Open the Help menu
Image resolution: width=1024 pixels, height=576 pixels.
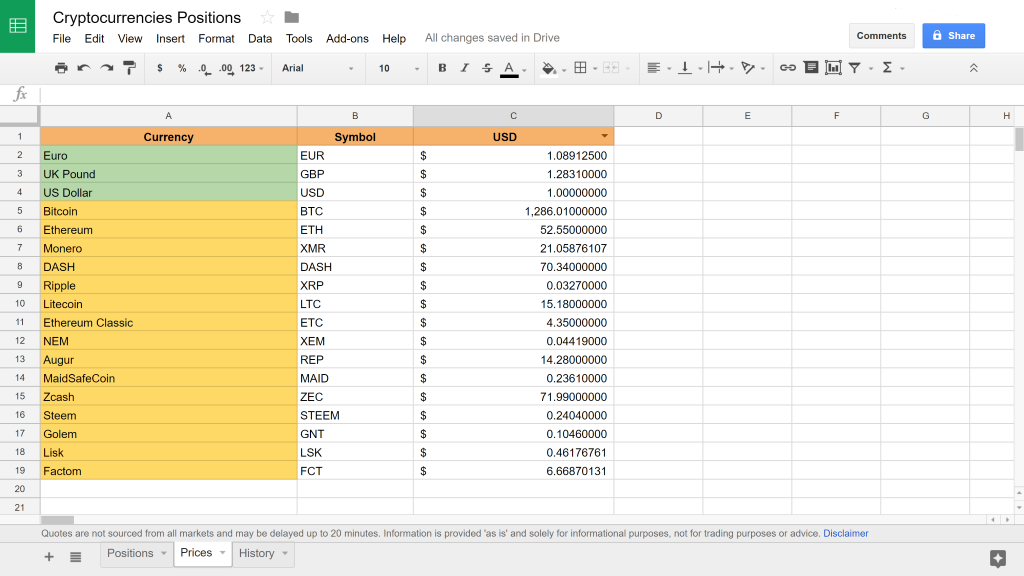point(394,39)
